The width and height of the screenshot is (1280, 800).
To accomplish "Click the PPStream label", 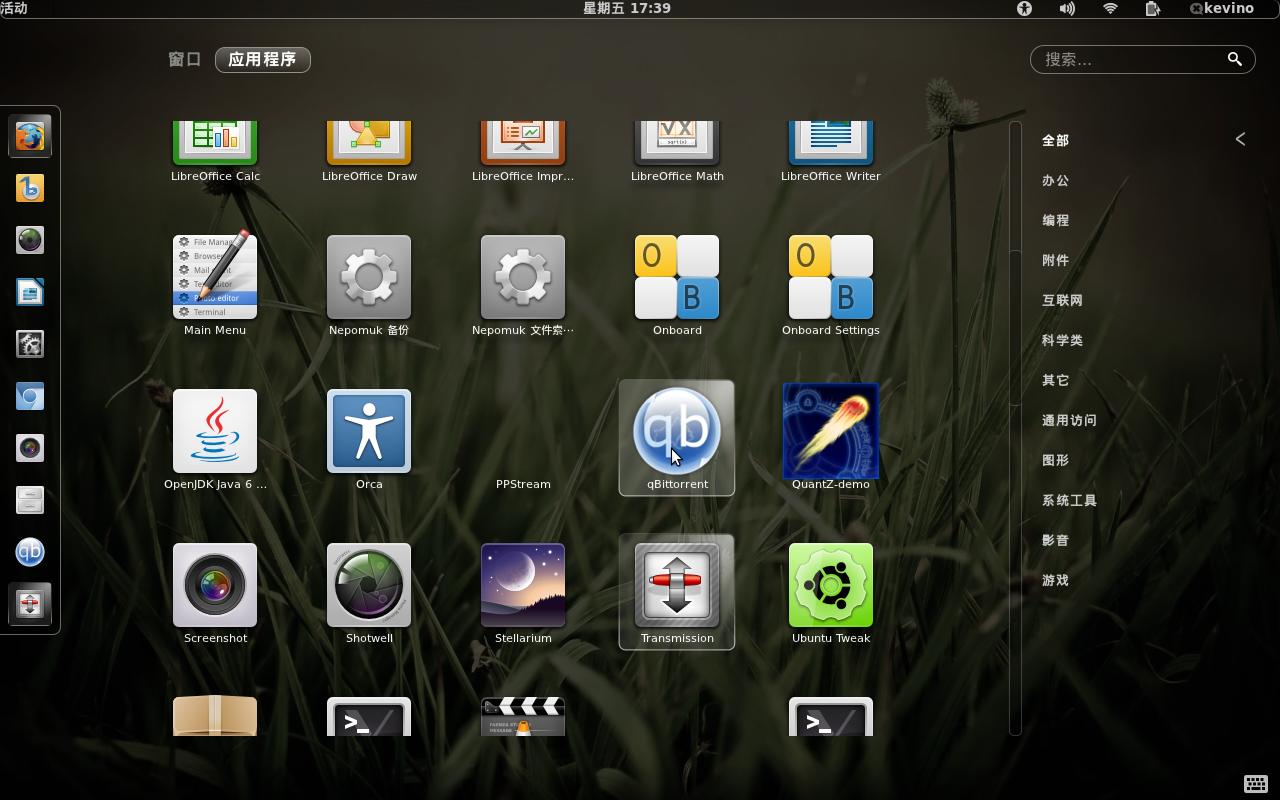I will (523, 484).
